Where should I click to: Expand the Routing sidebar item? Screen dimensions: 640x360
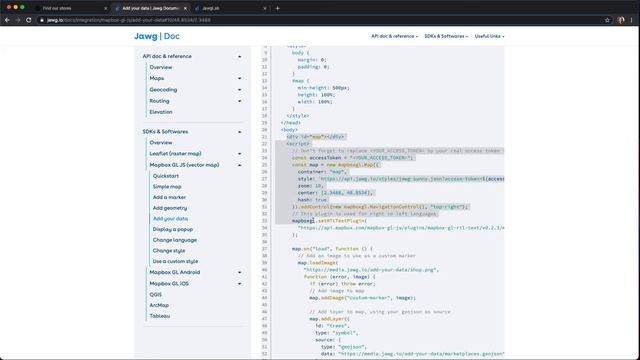coord(240,101)
